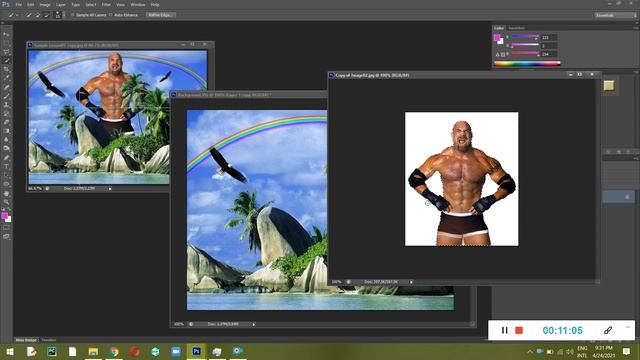Open the Essentials workspace dropdown
The height and width of the screenshot is (360, 640).
(x=616, y=15)
